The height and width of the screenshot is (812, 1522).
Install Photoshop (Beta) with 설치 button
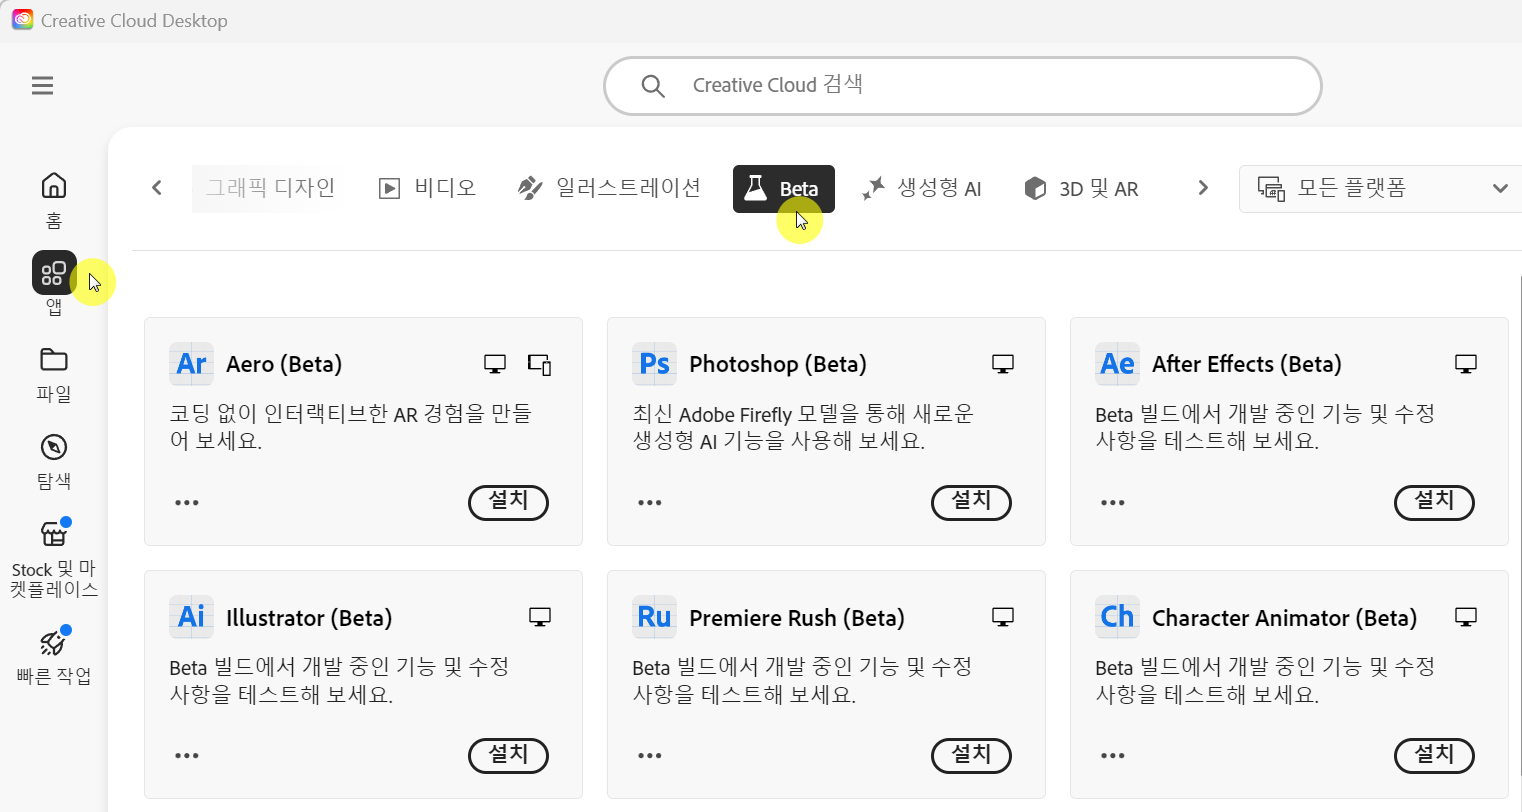[x=971, y=502]
